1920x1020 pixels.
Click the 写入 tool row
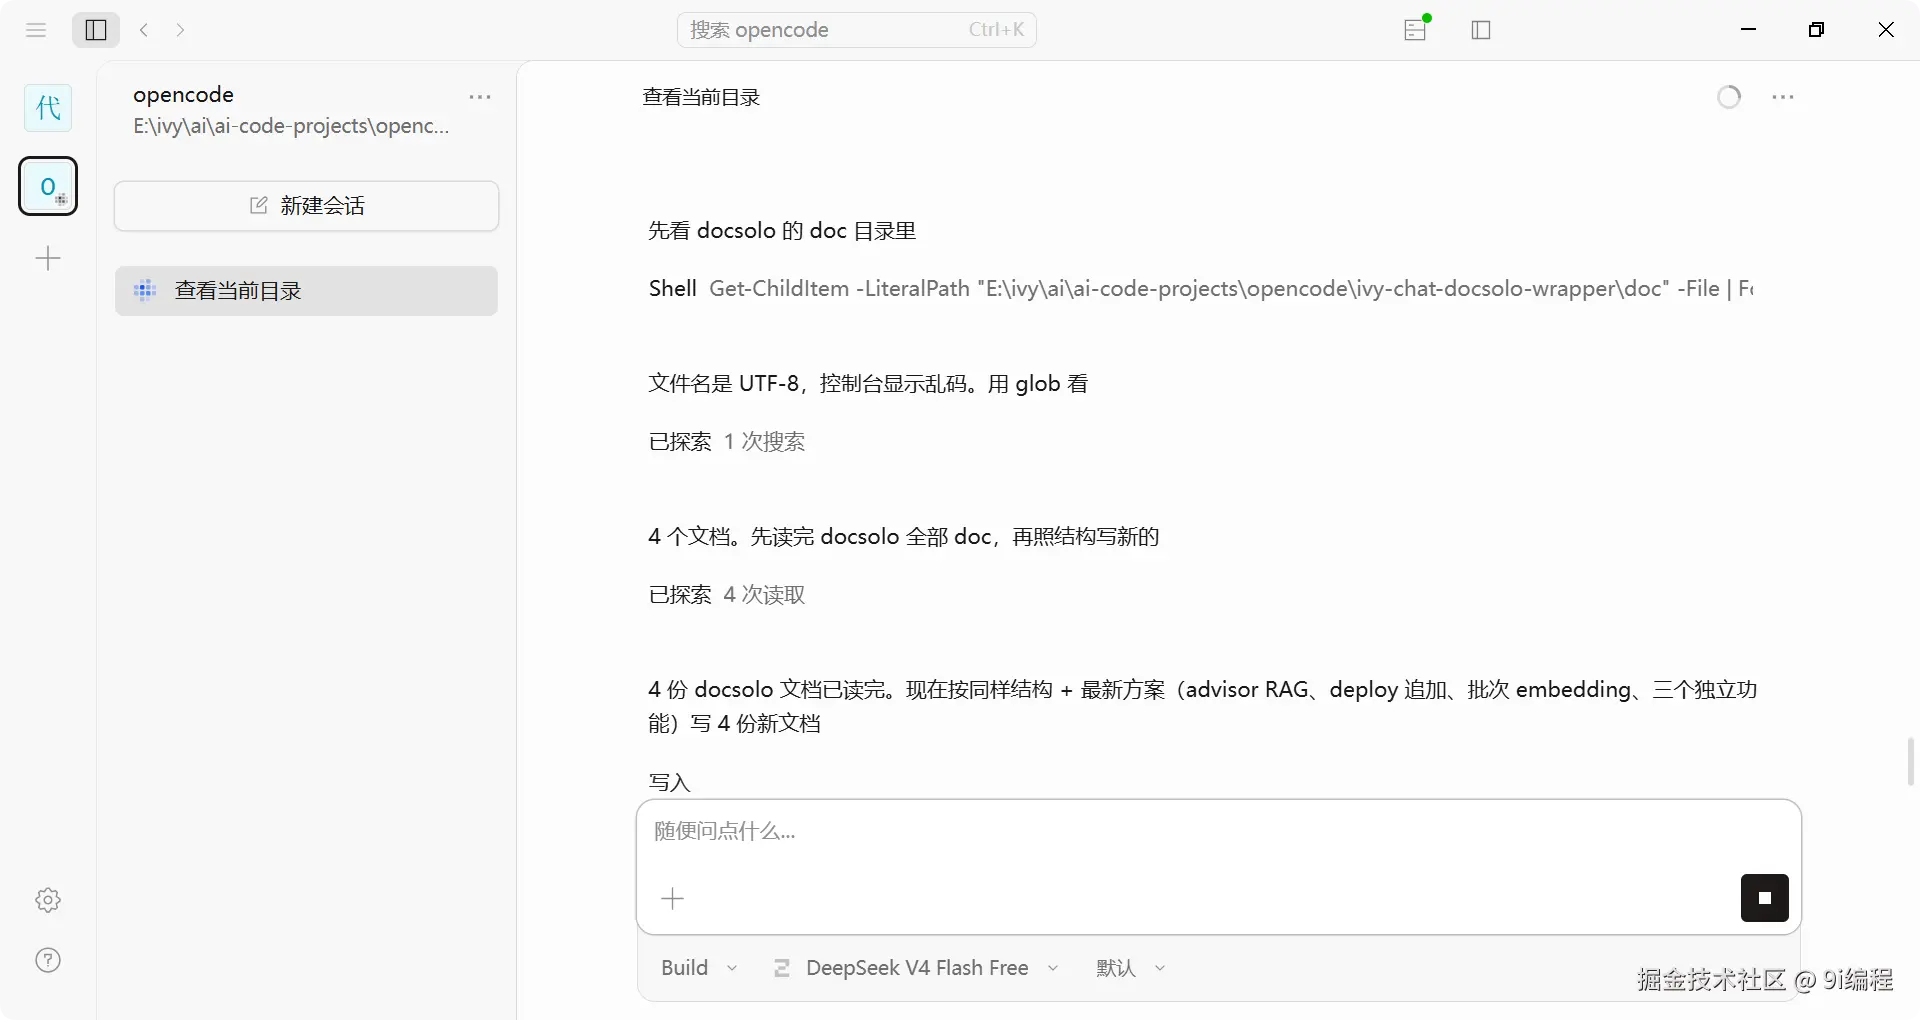click(x=669, y=783)
